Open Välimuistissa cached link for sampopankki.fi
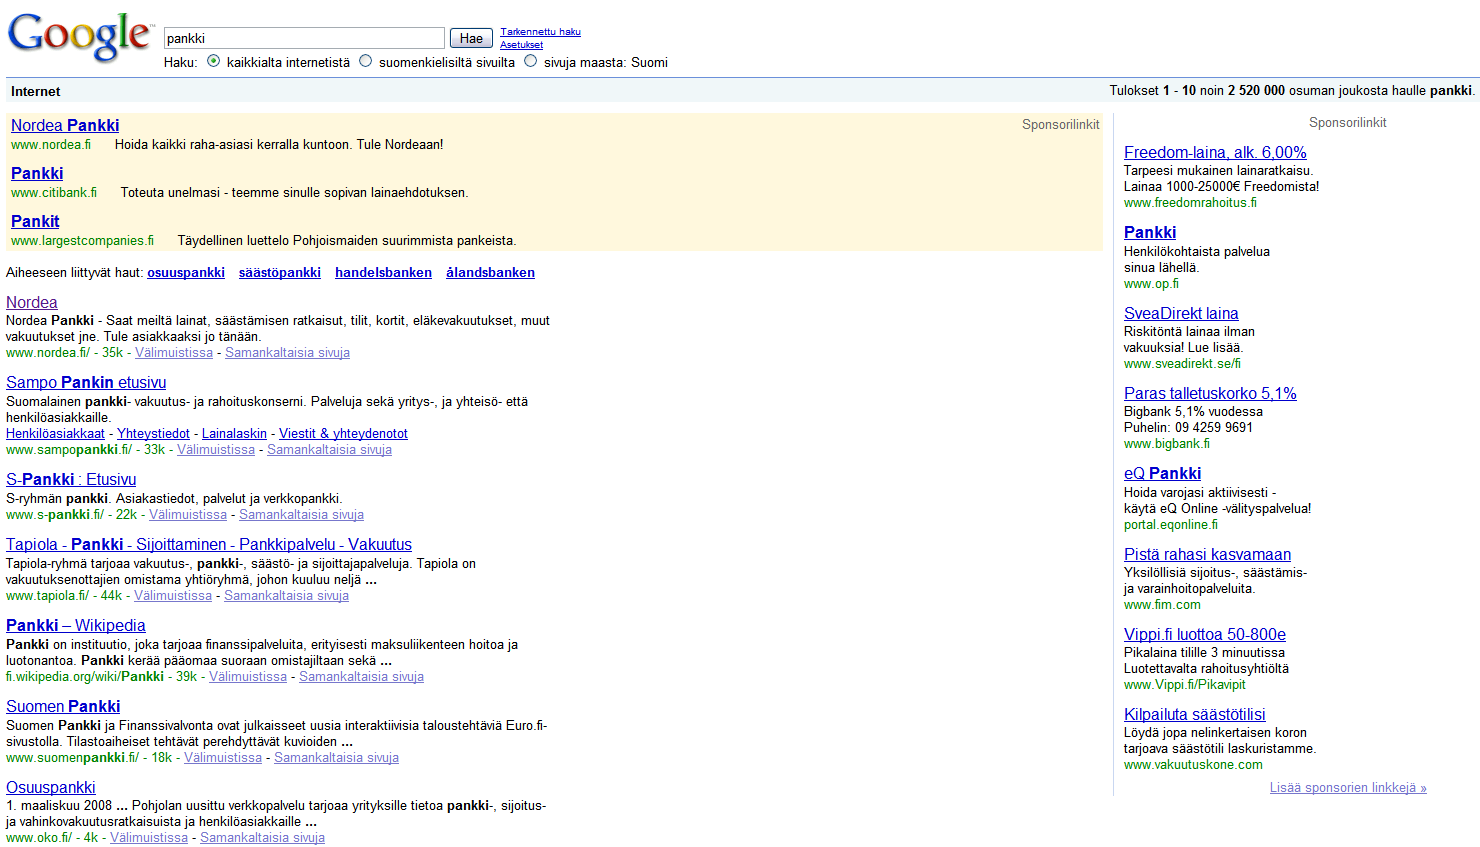 [x=216, y=450]
